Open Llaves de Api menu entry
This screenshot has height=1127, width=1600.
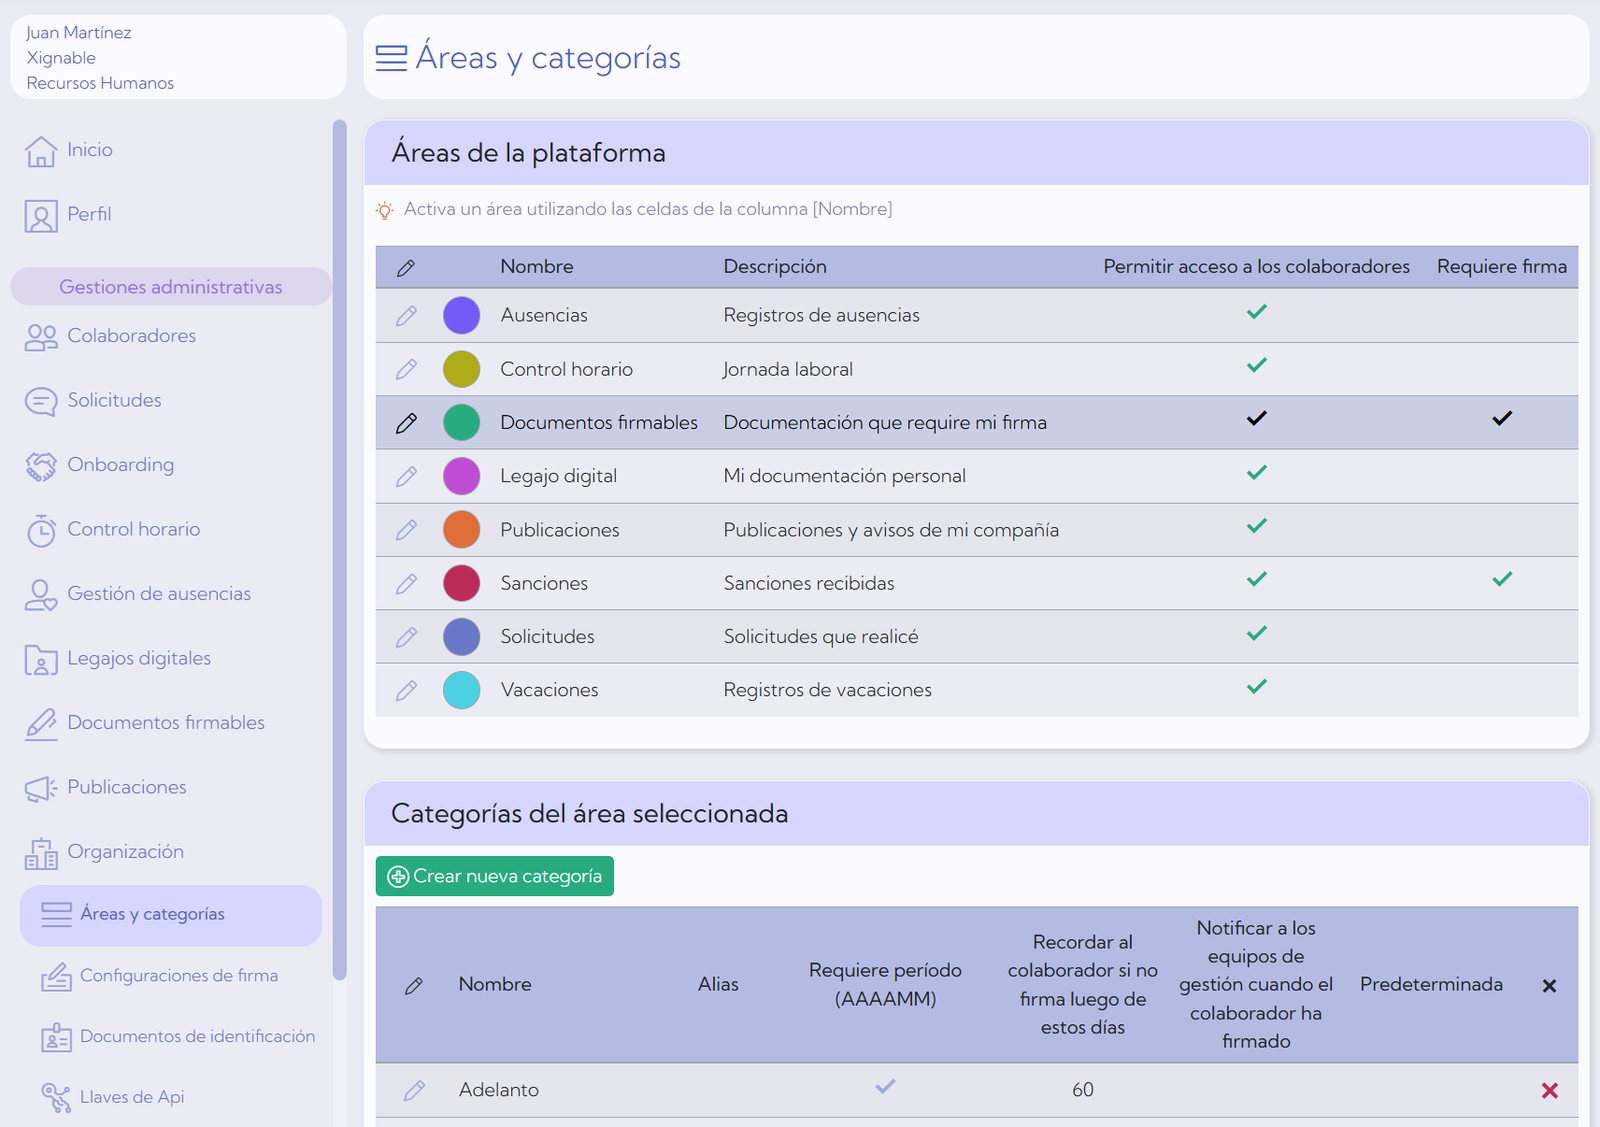pos(132,1097)
